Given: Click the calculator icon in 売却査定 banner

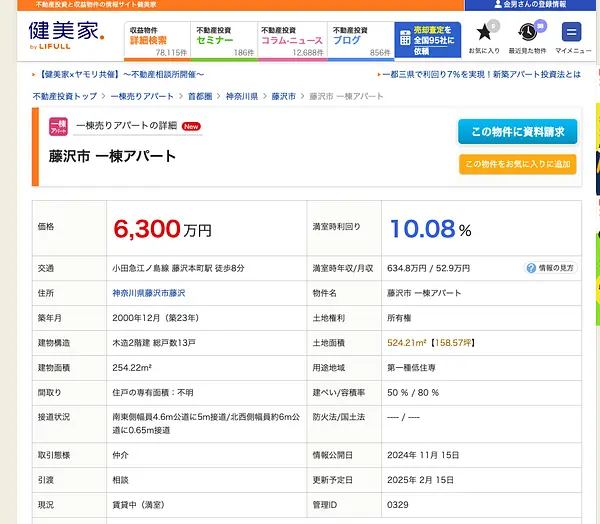Looking at the screenshot, I should tap(405, 38).
